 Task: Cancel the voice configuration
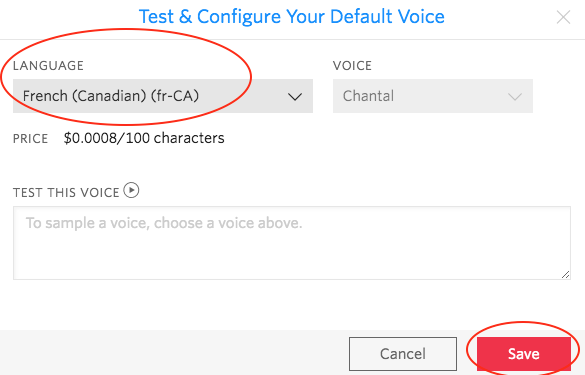403,354
